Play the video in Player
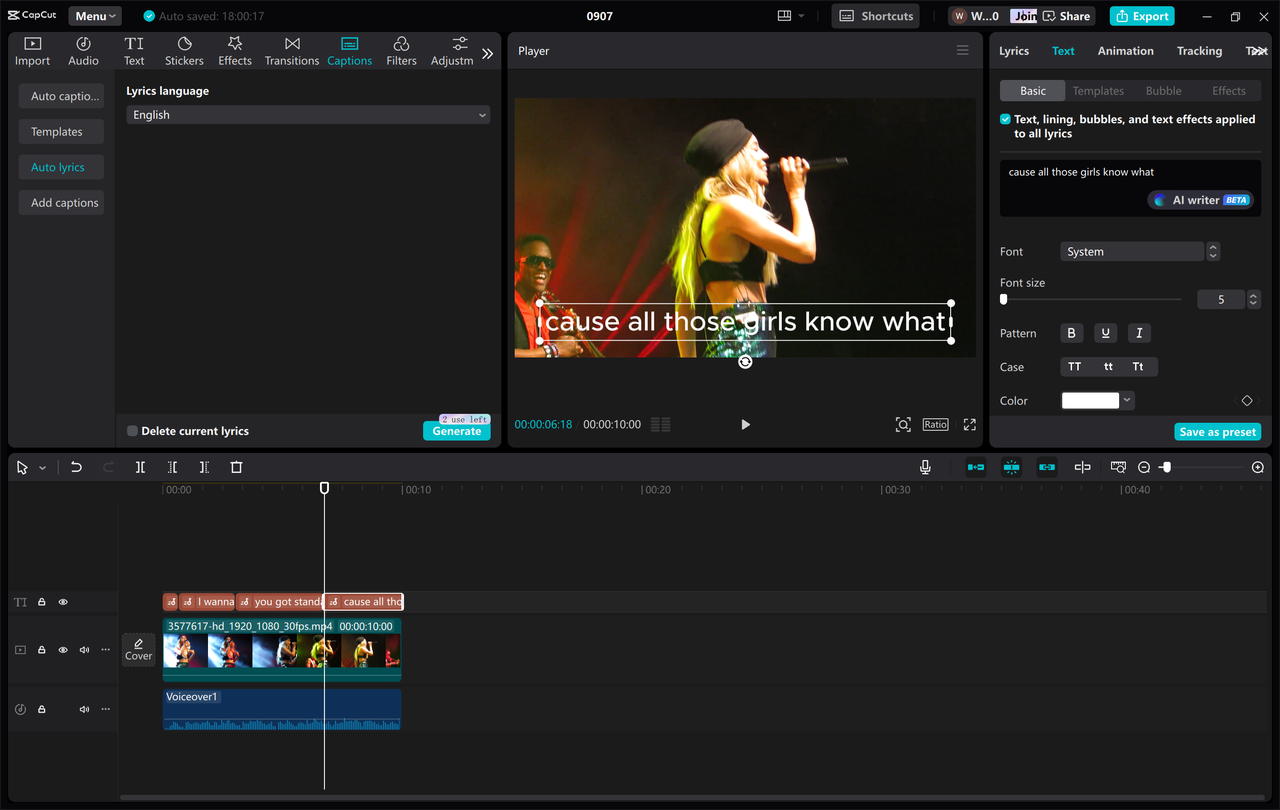 (x=745, y=424)
